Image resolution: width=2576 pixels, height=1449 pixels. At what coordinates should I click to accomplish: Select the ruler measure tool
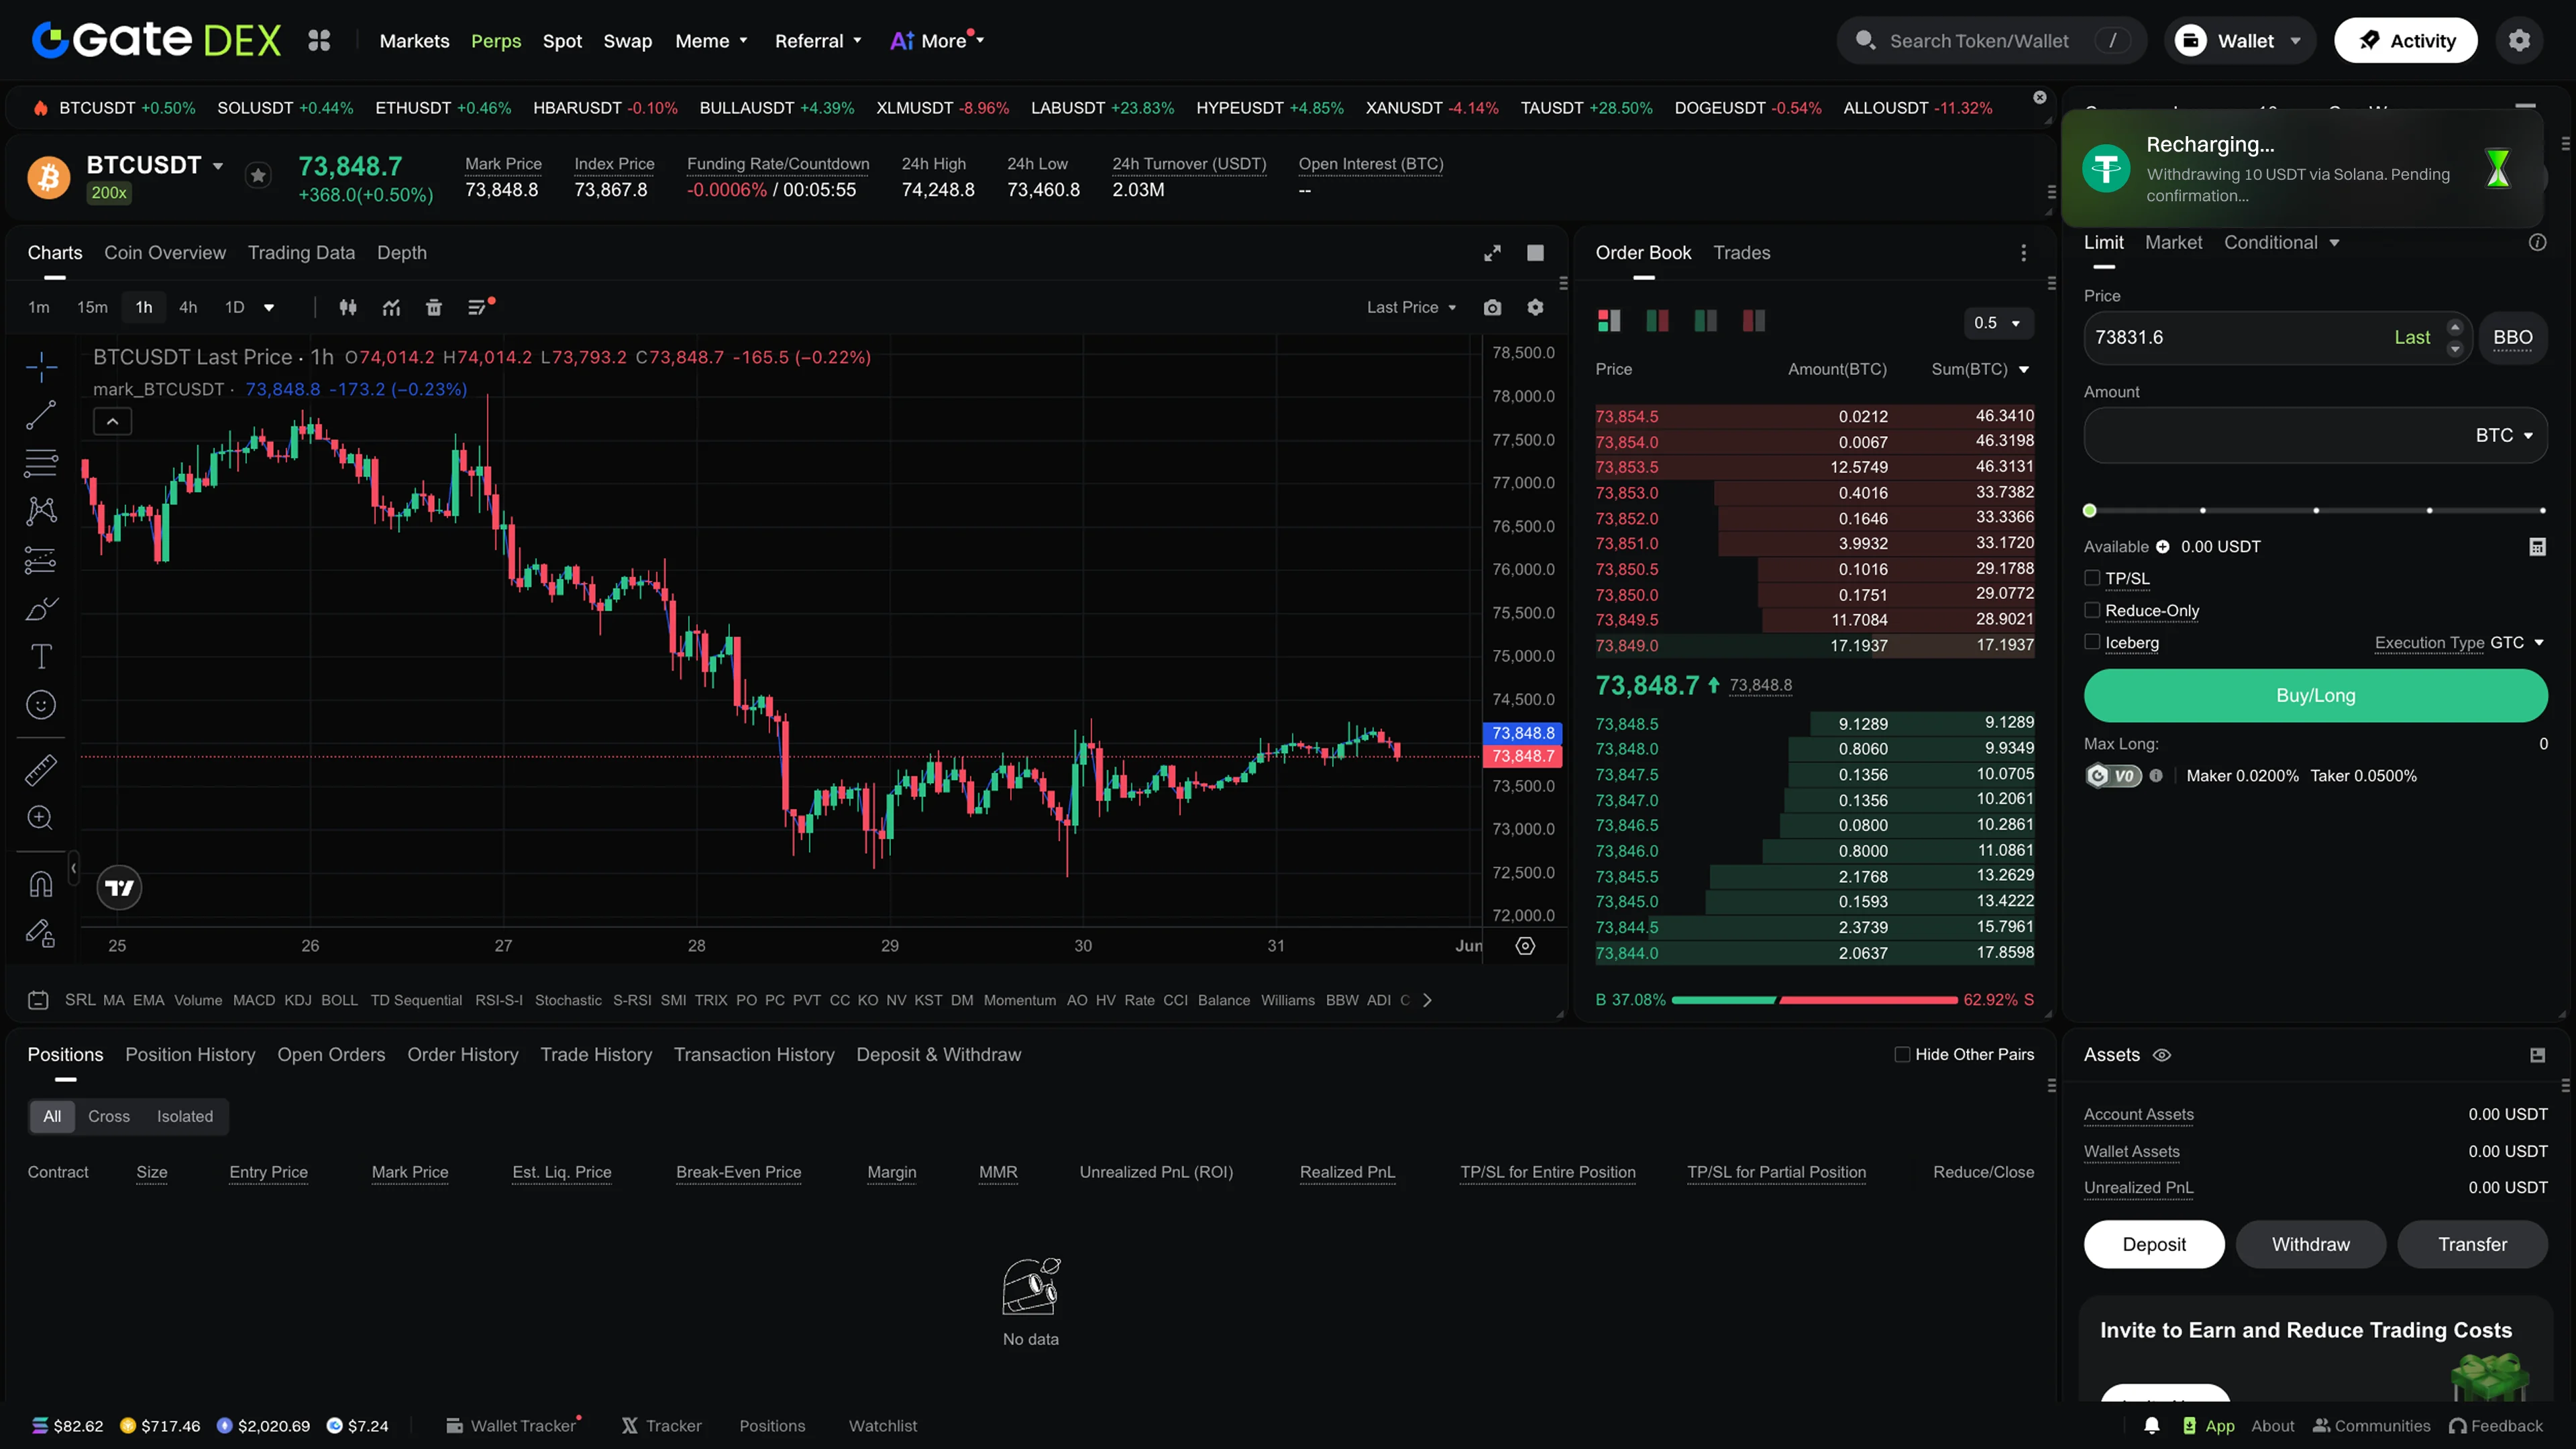[x=41, y=770]
